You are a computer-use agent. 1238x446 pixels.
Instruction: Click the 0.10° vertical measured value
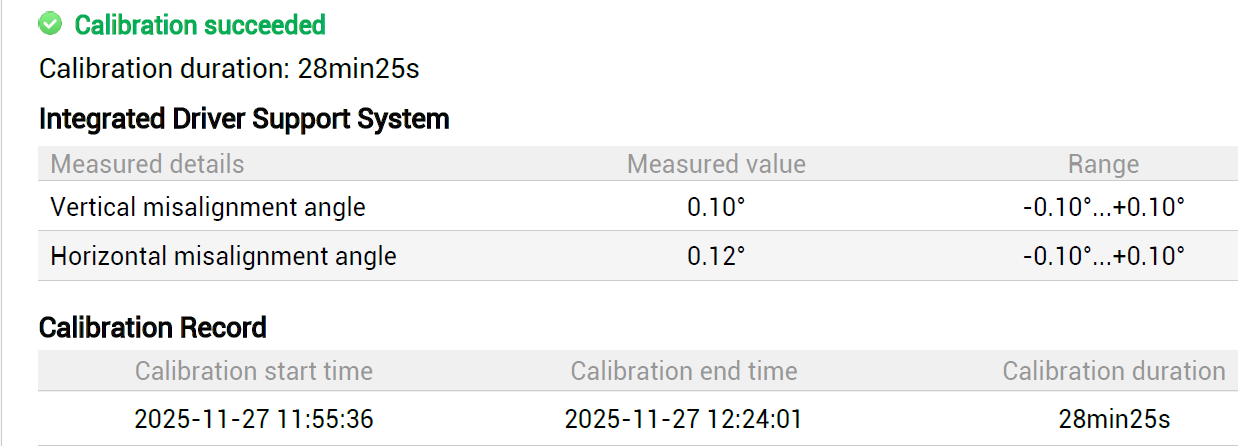[x=716, y=207]
